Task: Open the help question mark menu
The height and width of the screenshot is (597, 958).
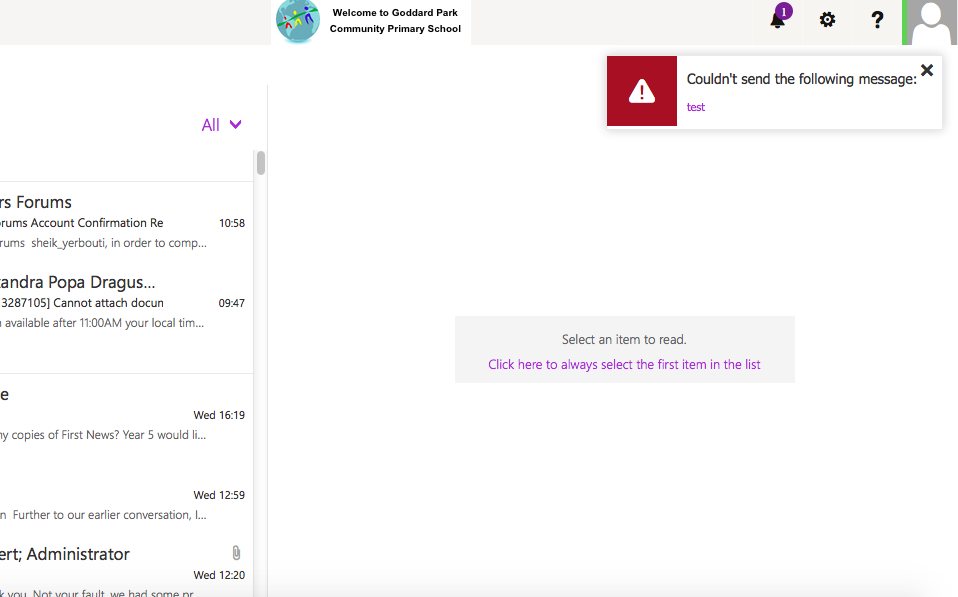Action: [877, 20]
